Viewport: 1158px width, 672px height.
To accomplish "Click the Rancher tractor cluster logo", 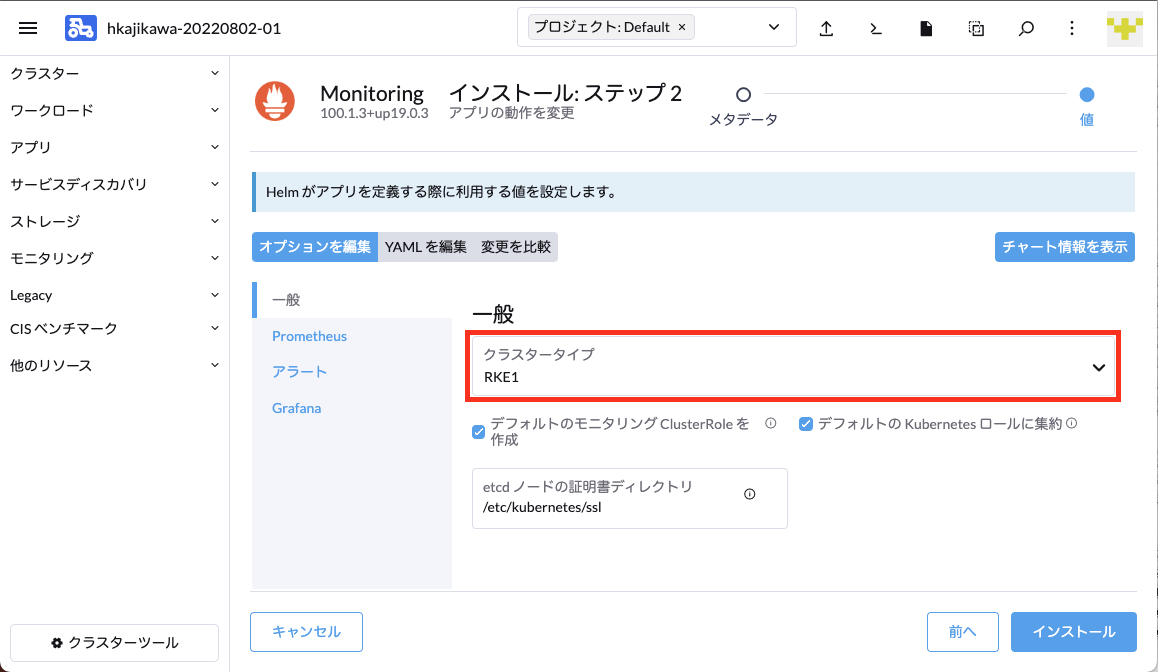I will tap(80, 28).
